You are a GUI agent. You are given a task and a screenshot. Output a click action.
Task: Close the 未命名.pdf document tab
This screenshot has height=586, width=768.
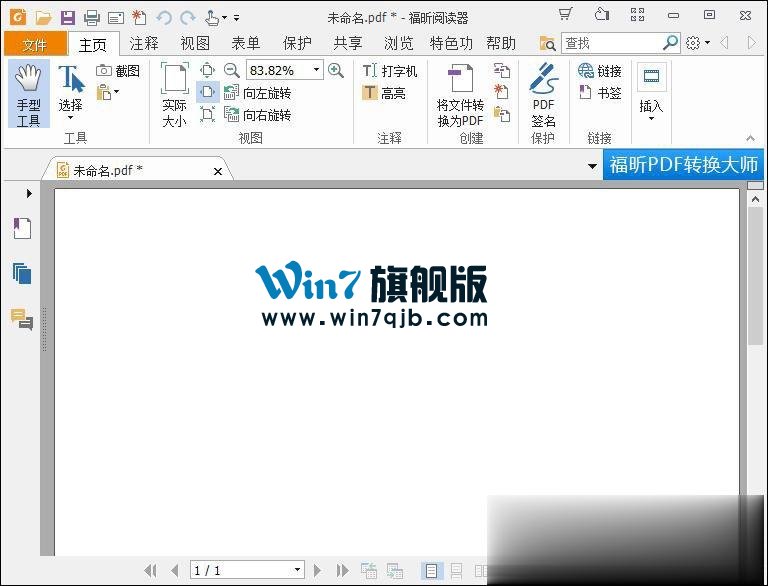click(x=218, y=171)
